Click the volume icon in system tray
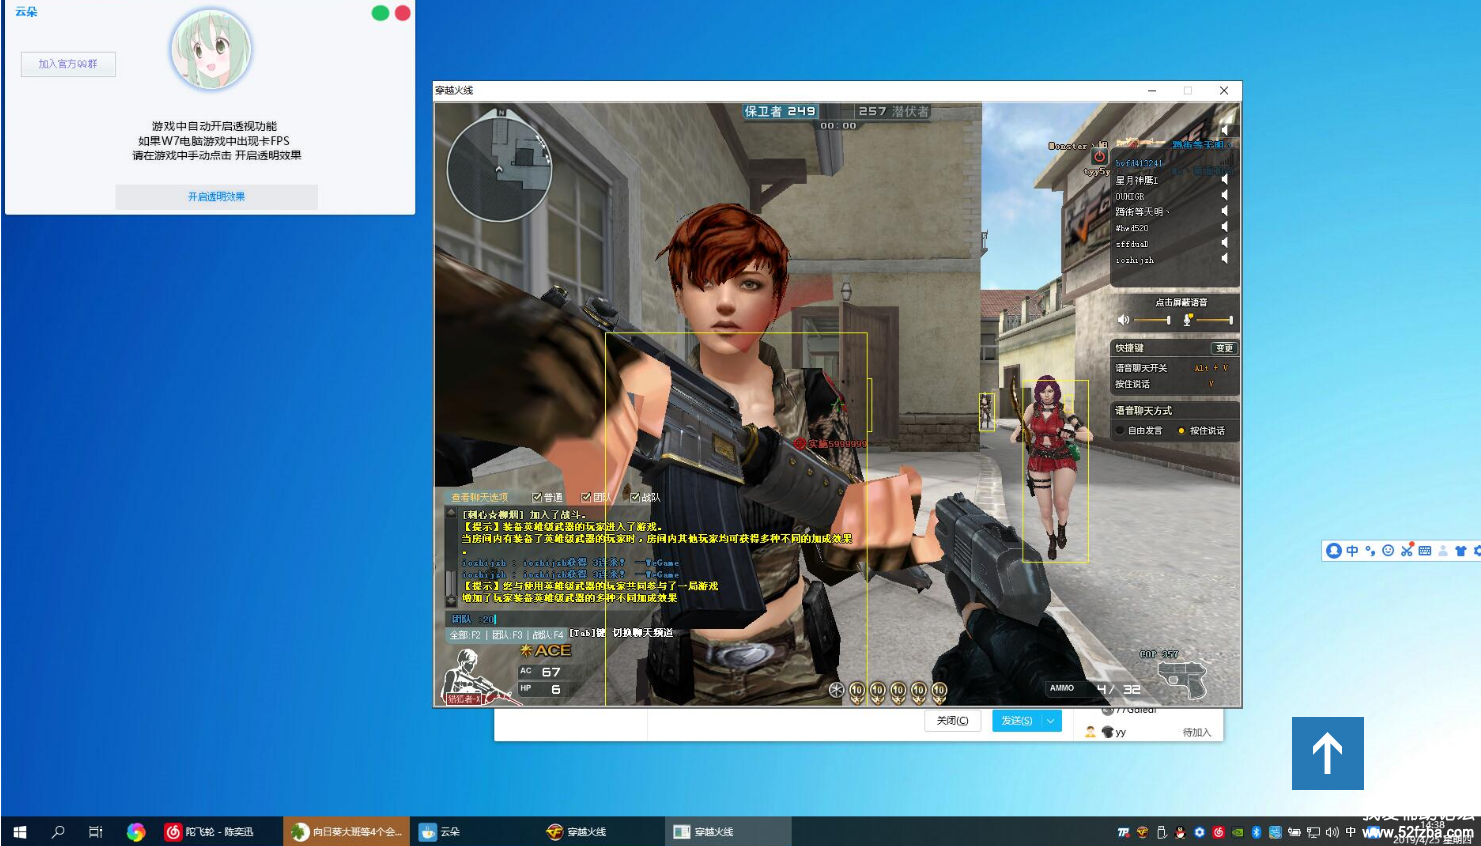This screenshot has width=1481, height=846. 1332,832
